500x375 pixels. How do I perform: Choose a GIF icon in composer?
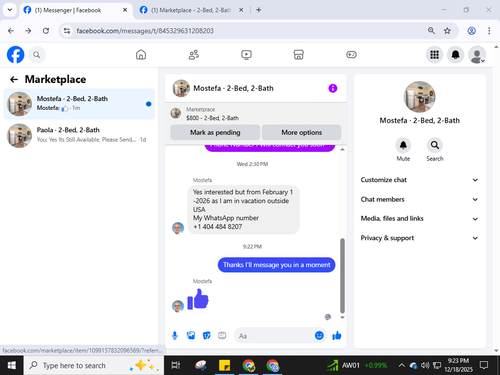coord(222,336)
